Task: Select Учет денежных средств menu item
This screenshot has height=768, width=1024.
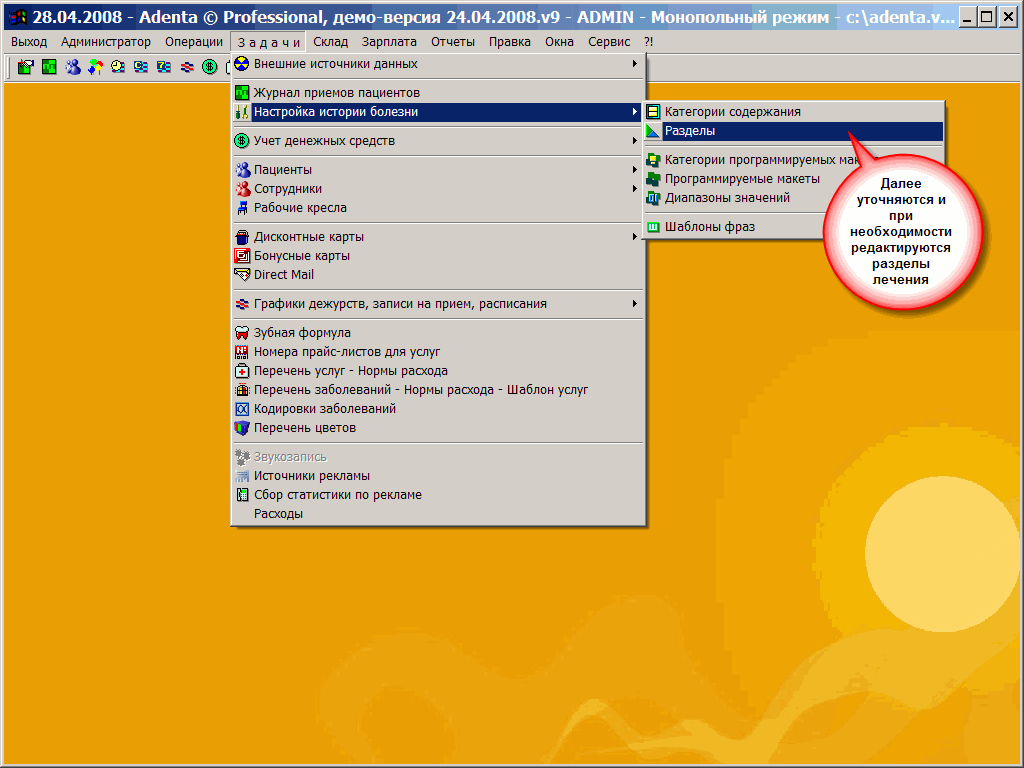Action: point(324,141)
